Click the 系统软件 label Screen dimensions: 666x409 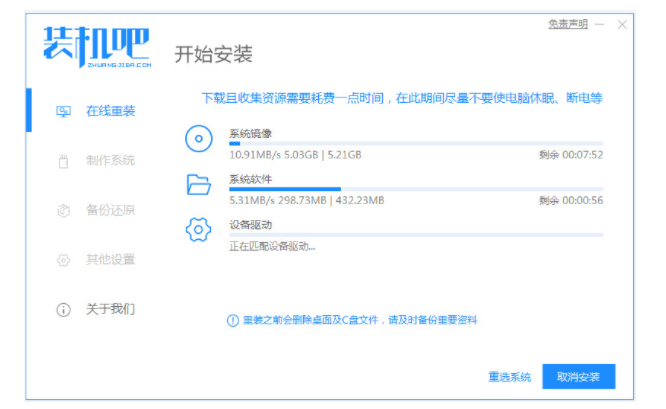[251, 179]
